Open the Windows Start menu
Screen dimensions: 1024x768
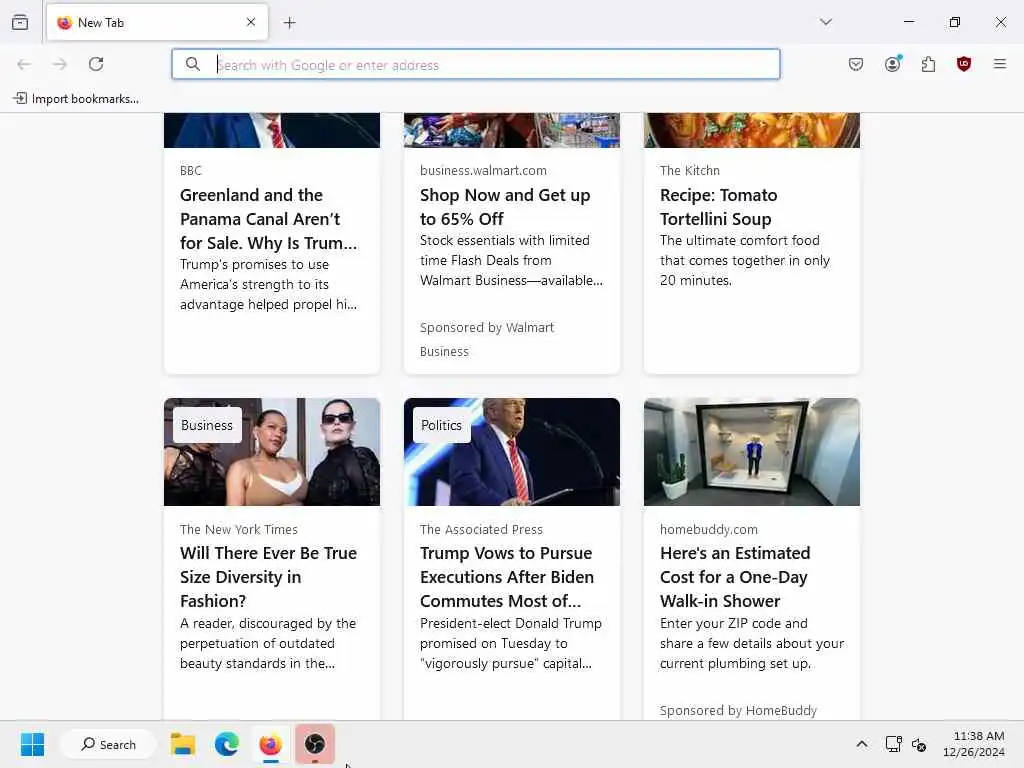pos(32,744)
